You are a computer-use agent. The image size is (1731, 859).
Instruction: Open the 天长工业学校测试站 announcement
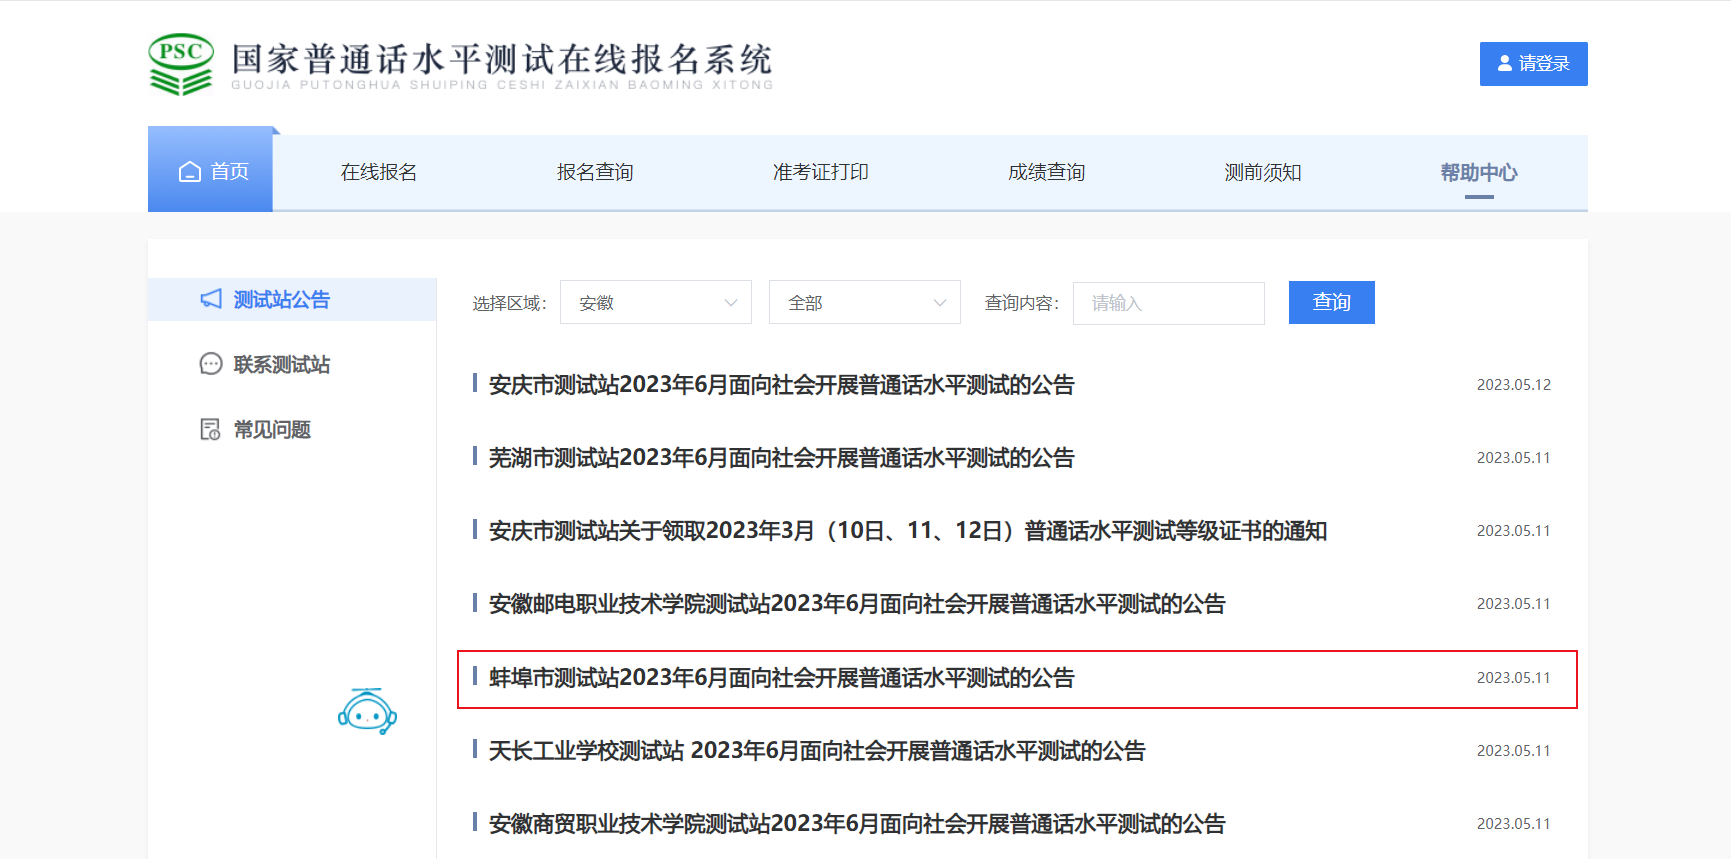(x=817, y=751)
